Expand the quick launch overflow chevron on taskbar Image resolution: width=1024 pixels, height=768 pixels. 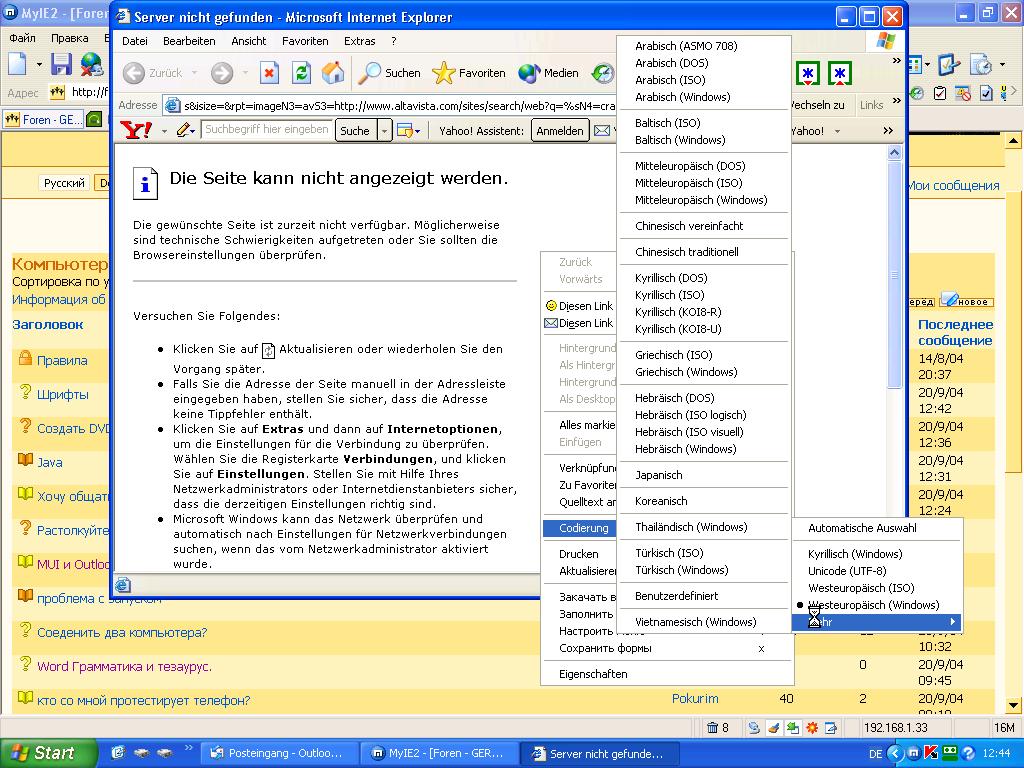189,748
